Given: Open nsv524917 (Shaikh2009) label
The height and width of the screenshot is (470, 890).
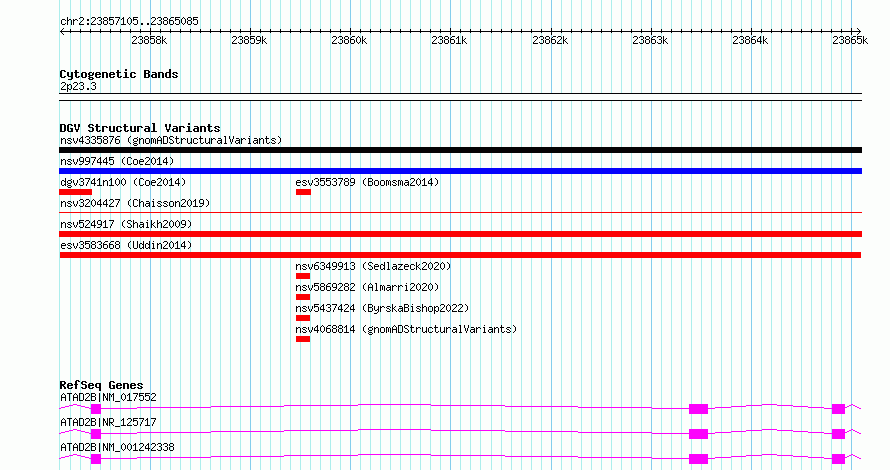Looking at the screenshot, I should [126, 224].
